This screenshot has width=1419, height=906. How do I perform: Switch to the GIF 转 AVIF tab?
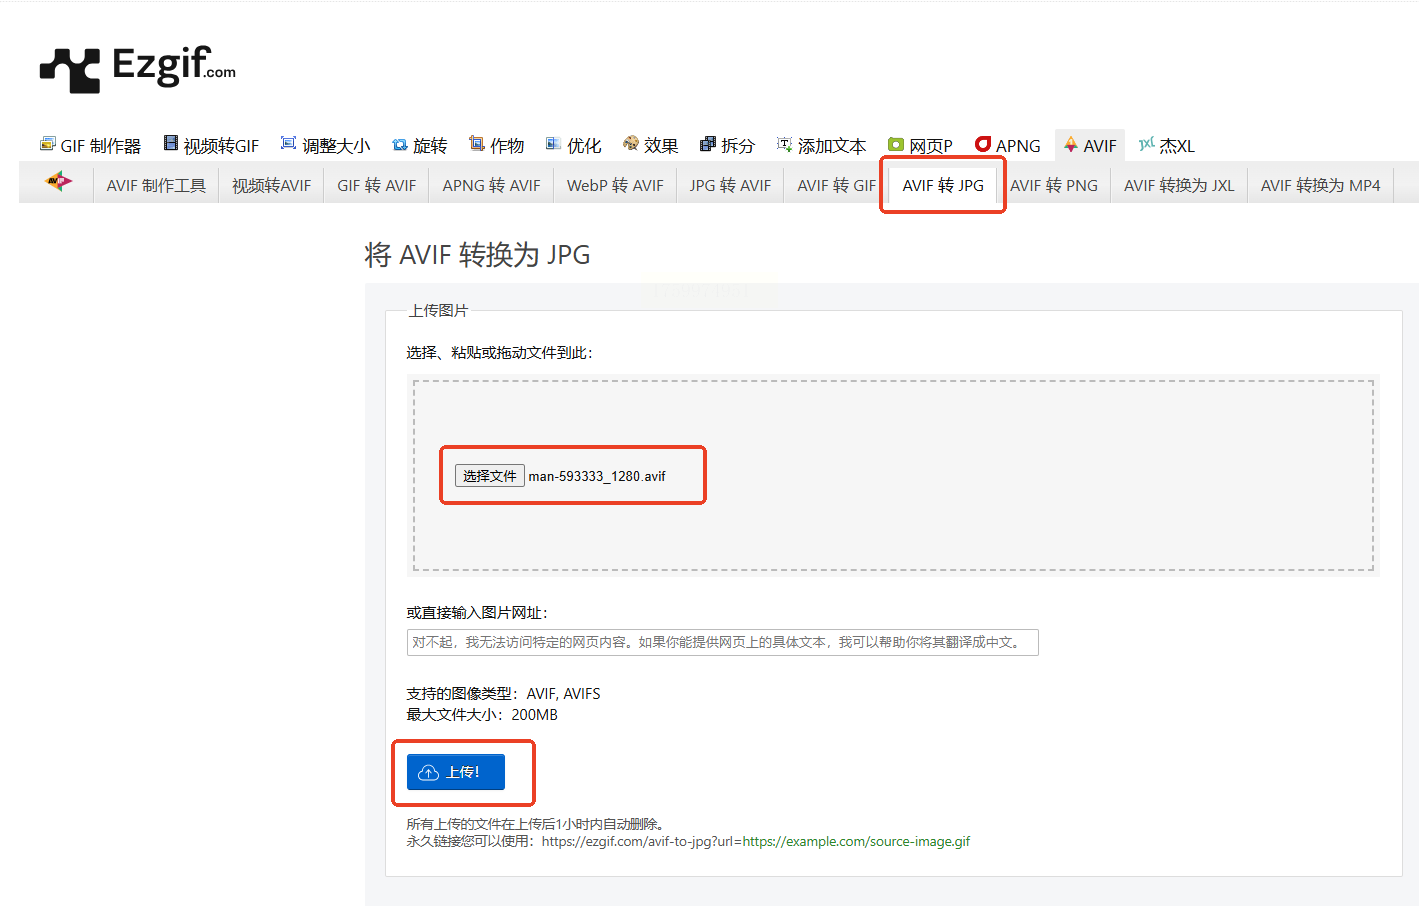pos(377,186)
